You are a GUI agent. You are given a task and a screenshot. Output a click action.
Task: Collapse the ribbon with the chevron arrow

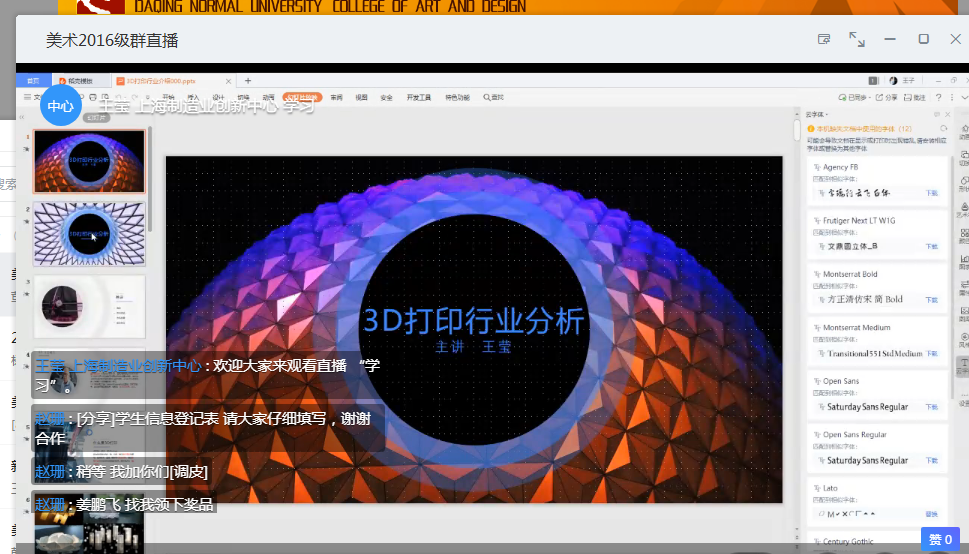(962, 97)
